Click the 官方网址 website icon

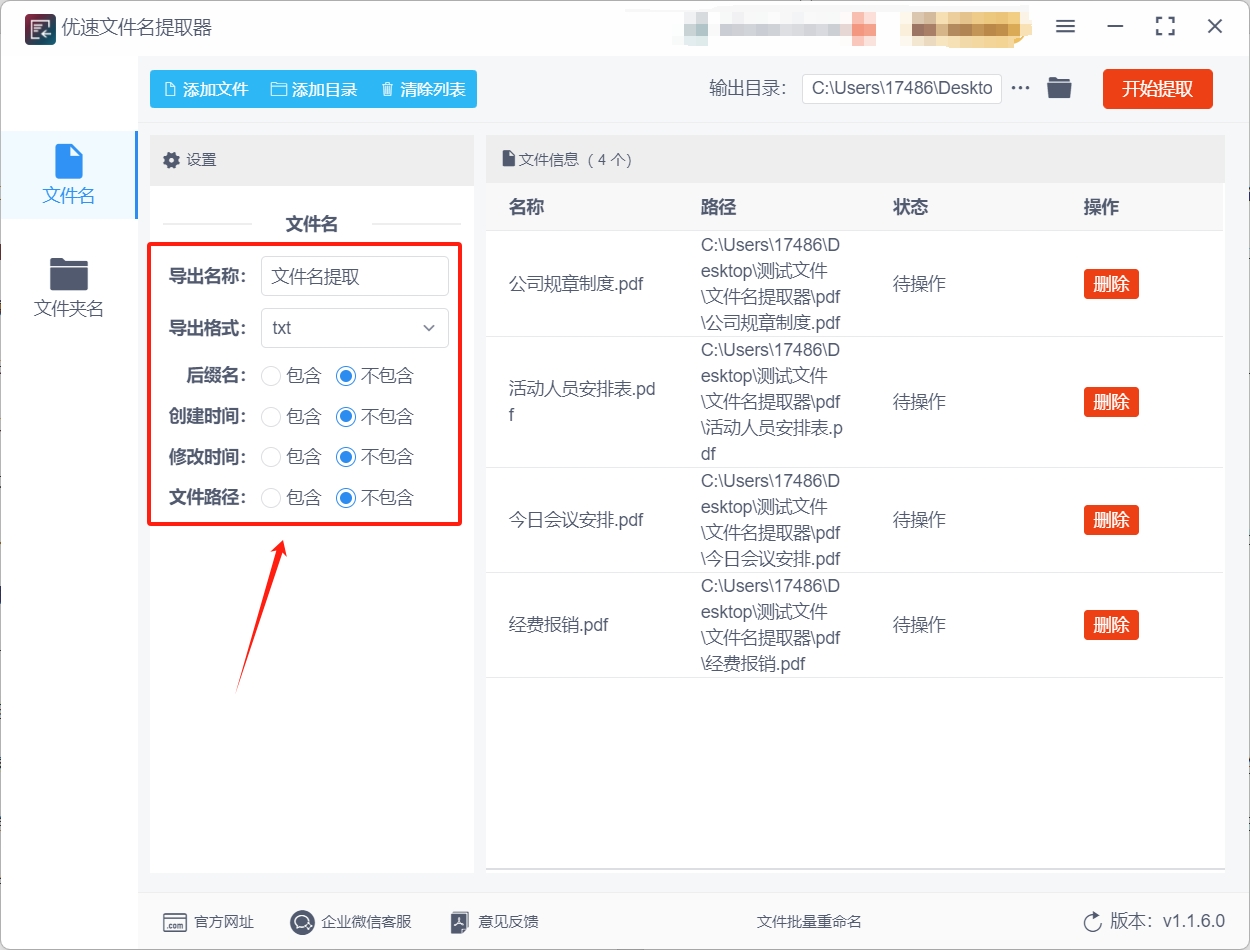(174, 922)
